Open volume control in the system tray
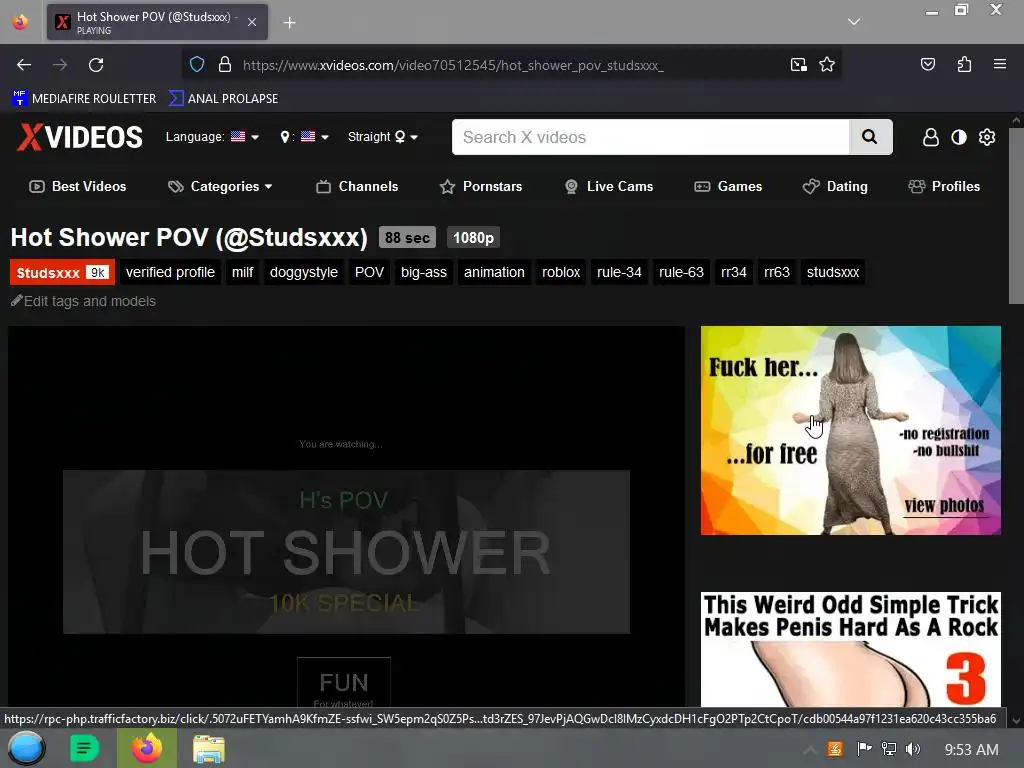 click(912, 749)
